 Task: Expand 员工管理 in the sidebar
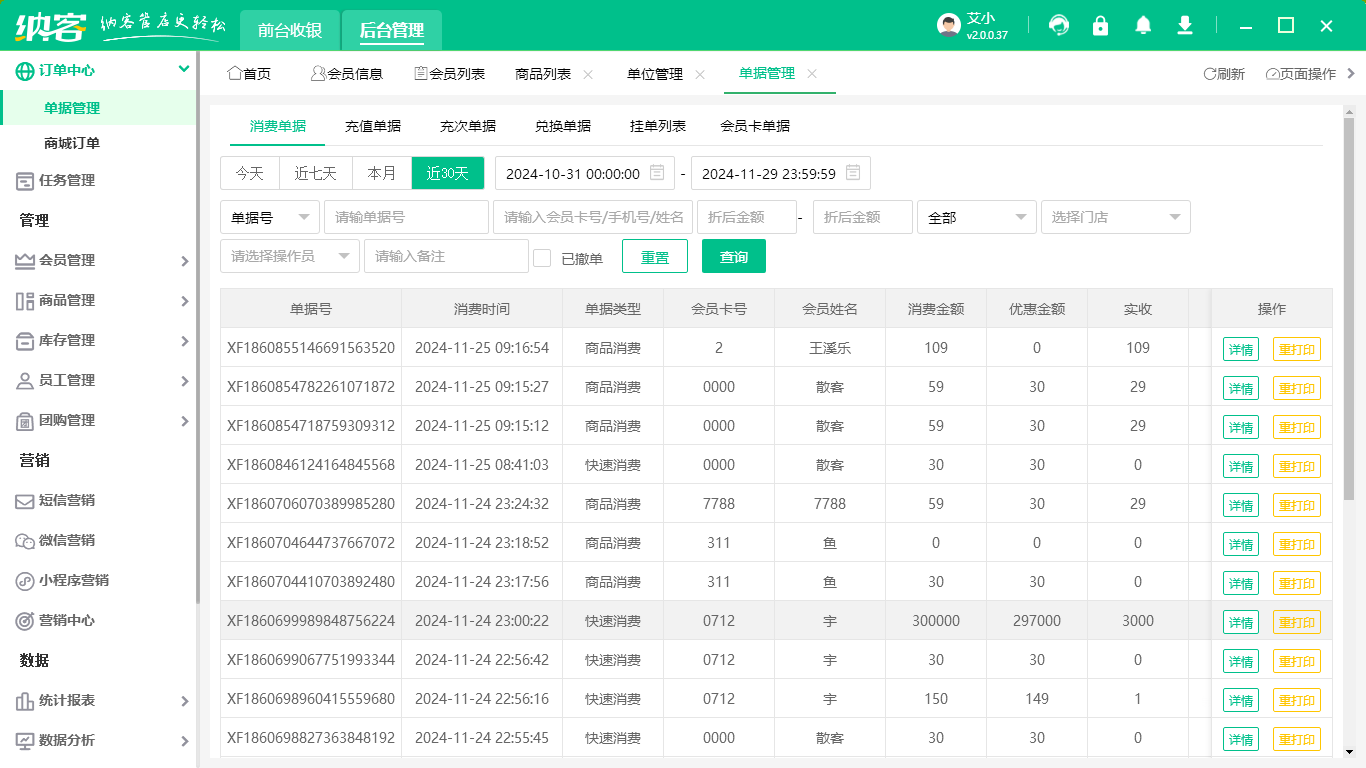pos(184,381)
